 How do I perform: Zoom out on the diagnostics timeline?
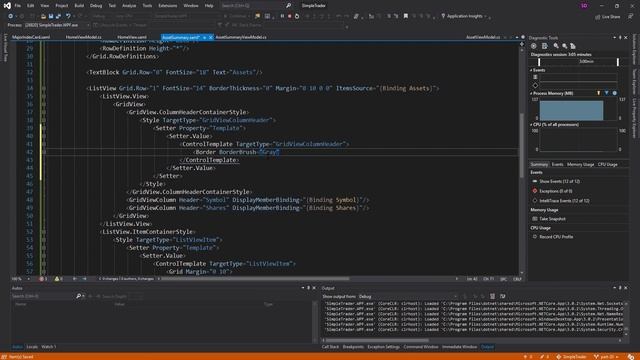(564, 46)
